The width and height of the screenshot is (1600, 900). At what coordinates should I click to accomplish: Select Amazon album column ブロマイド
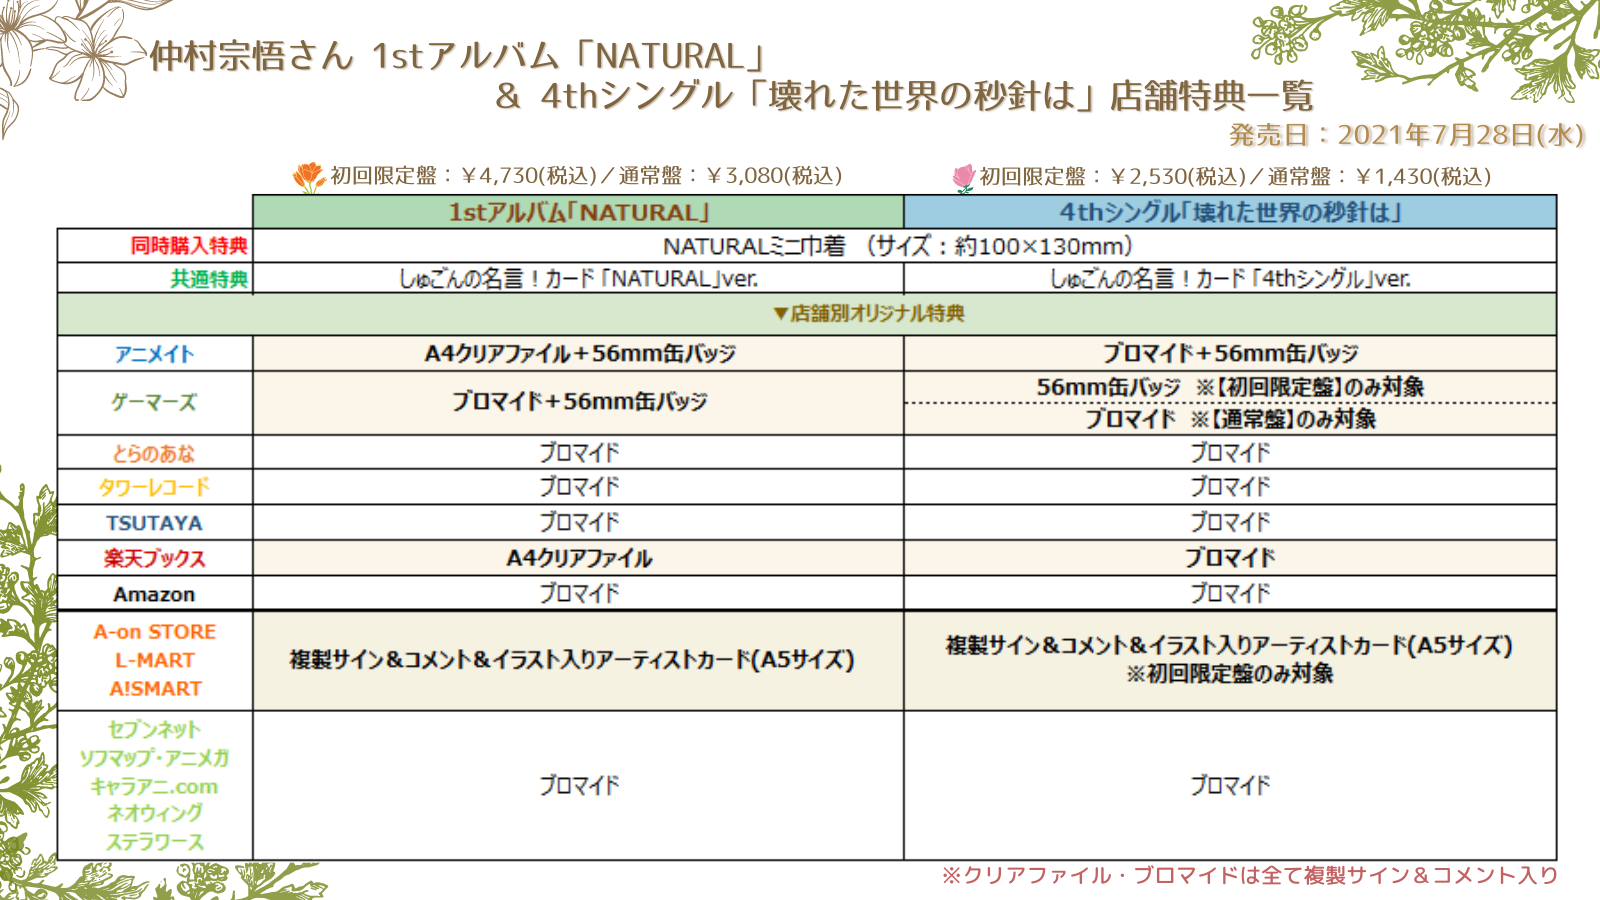click(x=580, y=593)
